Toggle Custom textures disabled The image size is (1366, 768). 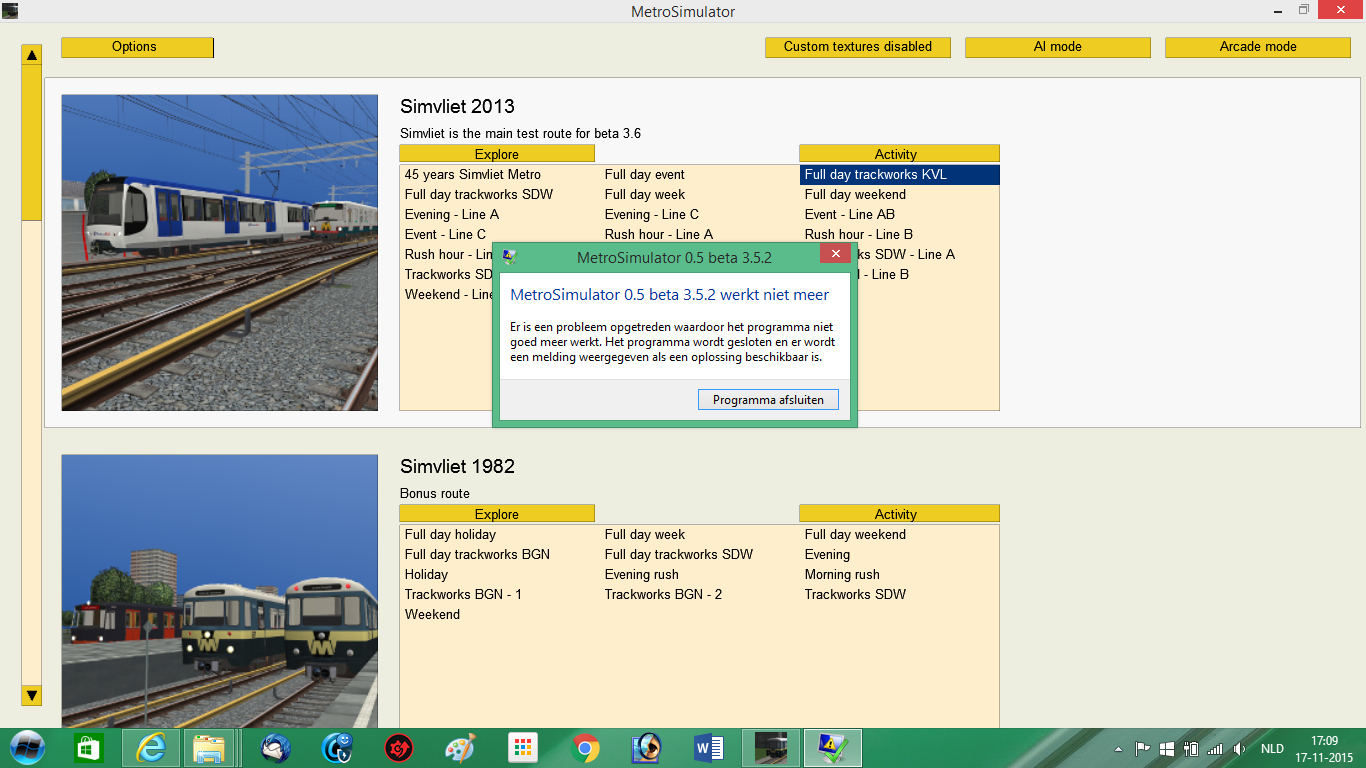[858, 47]
